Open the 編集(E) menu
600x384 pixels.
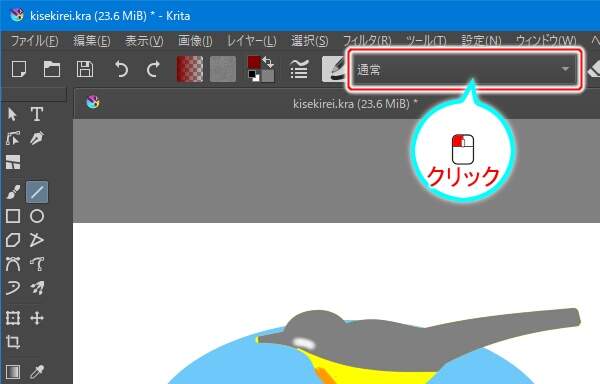click(x=91, y=41)
